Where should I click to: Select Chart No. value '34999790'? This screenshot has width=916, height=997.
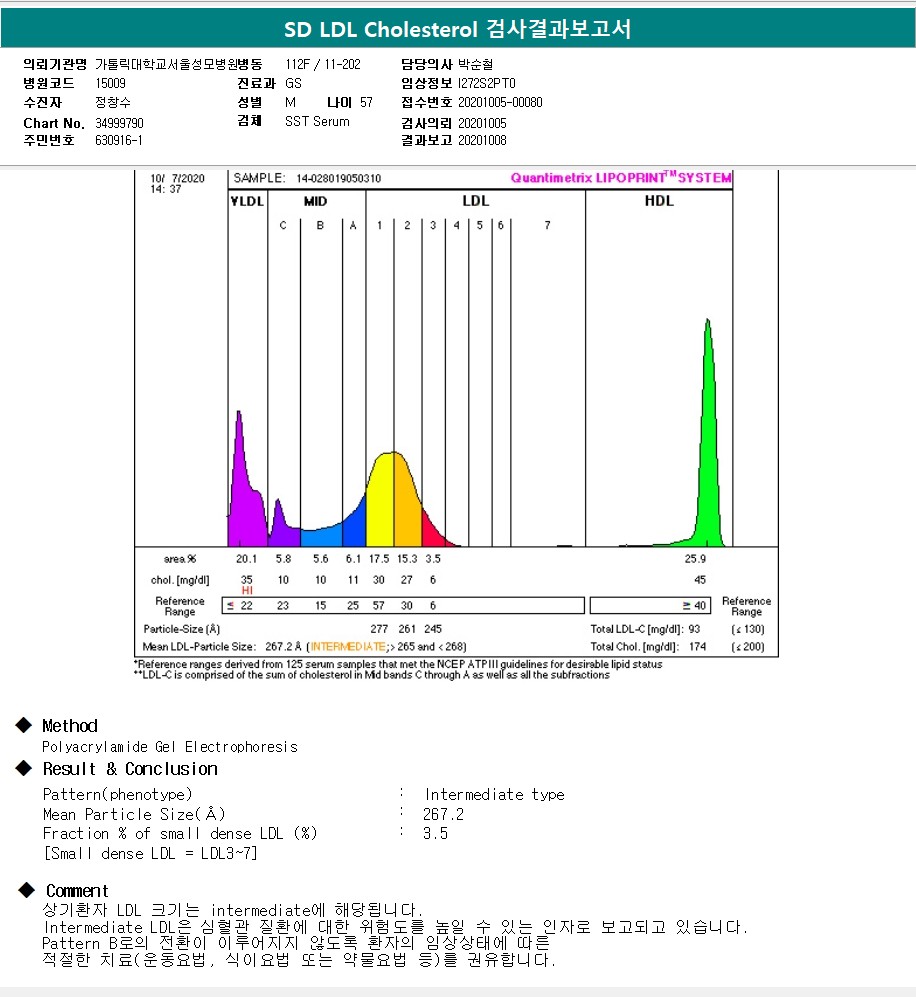click(120, 123)
